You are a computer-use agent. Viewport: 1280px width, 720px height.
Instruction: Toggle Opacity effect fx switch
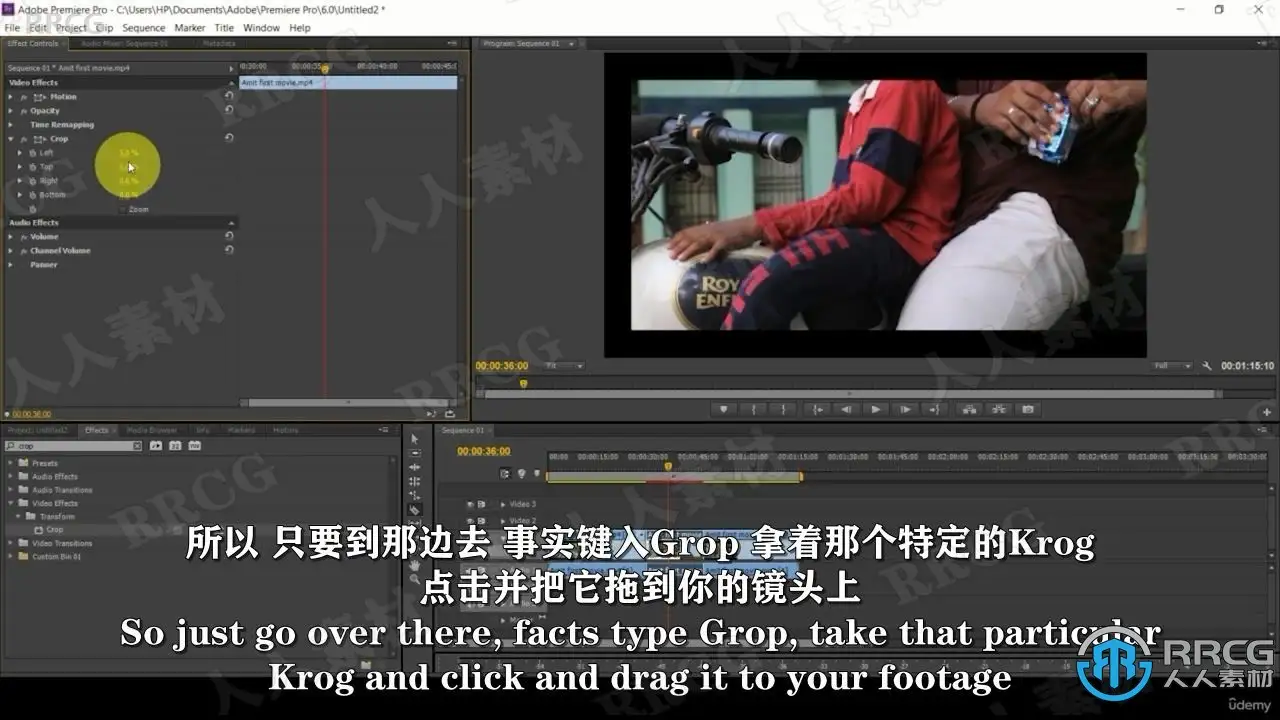click(23, 111)
